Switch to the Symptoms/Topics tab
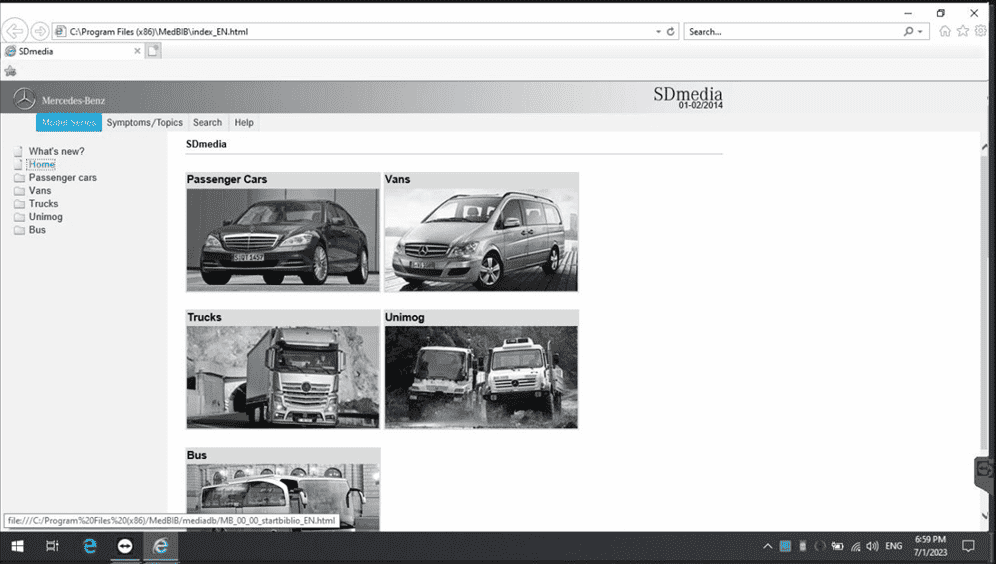The image size is (996, 564). [144, 123]
